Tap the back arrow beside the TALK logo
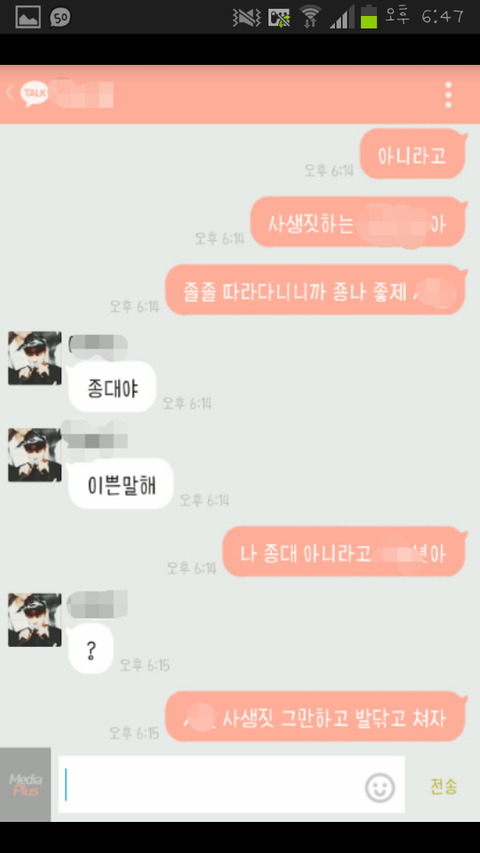 10,92
